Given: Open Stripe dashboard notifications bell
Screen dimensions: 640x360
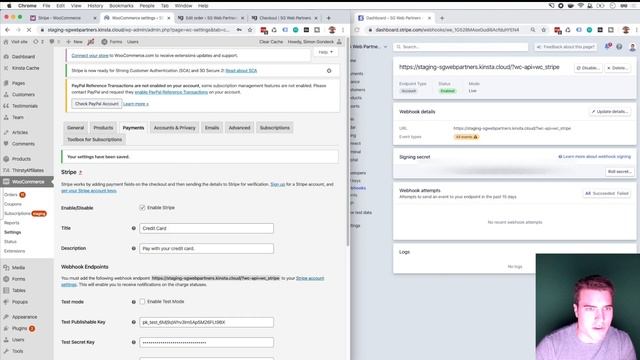Looking at the screenshot, I should click(x=607, y=47).
